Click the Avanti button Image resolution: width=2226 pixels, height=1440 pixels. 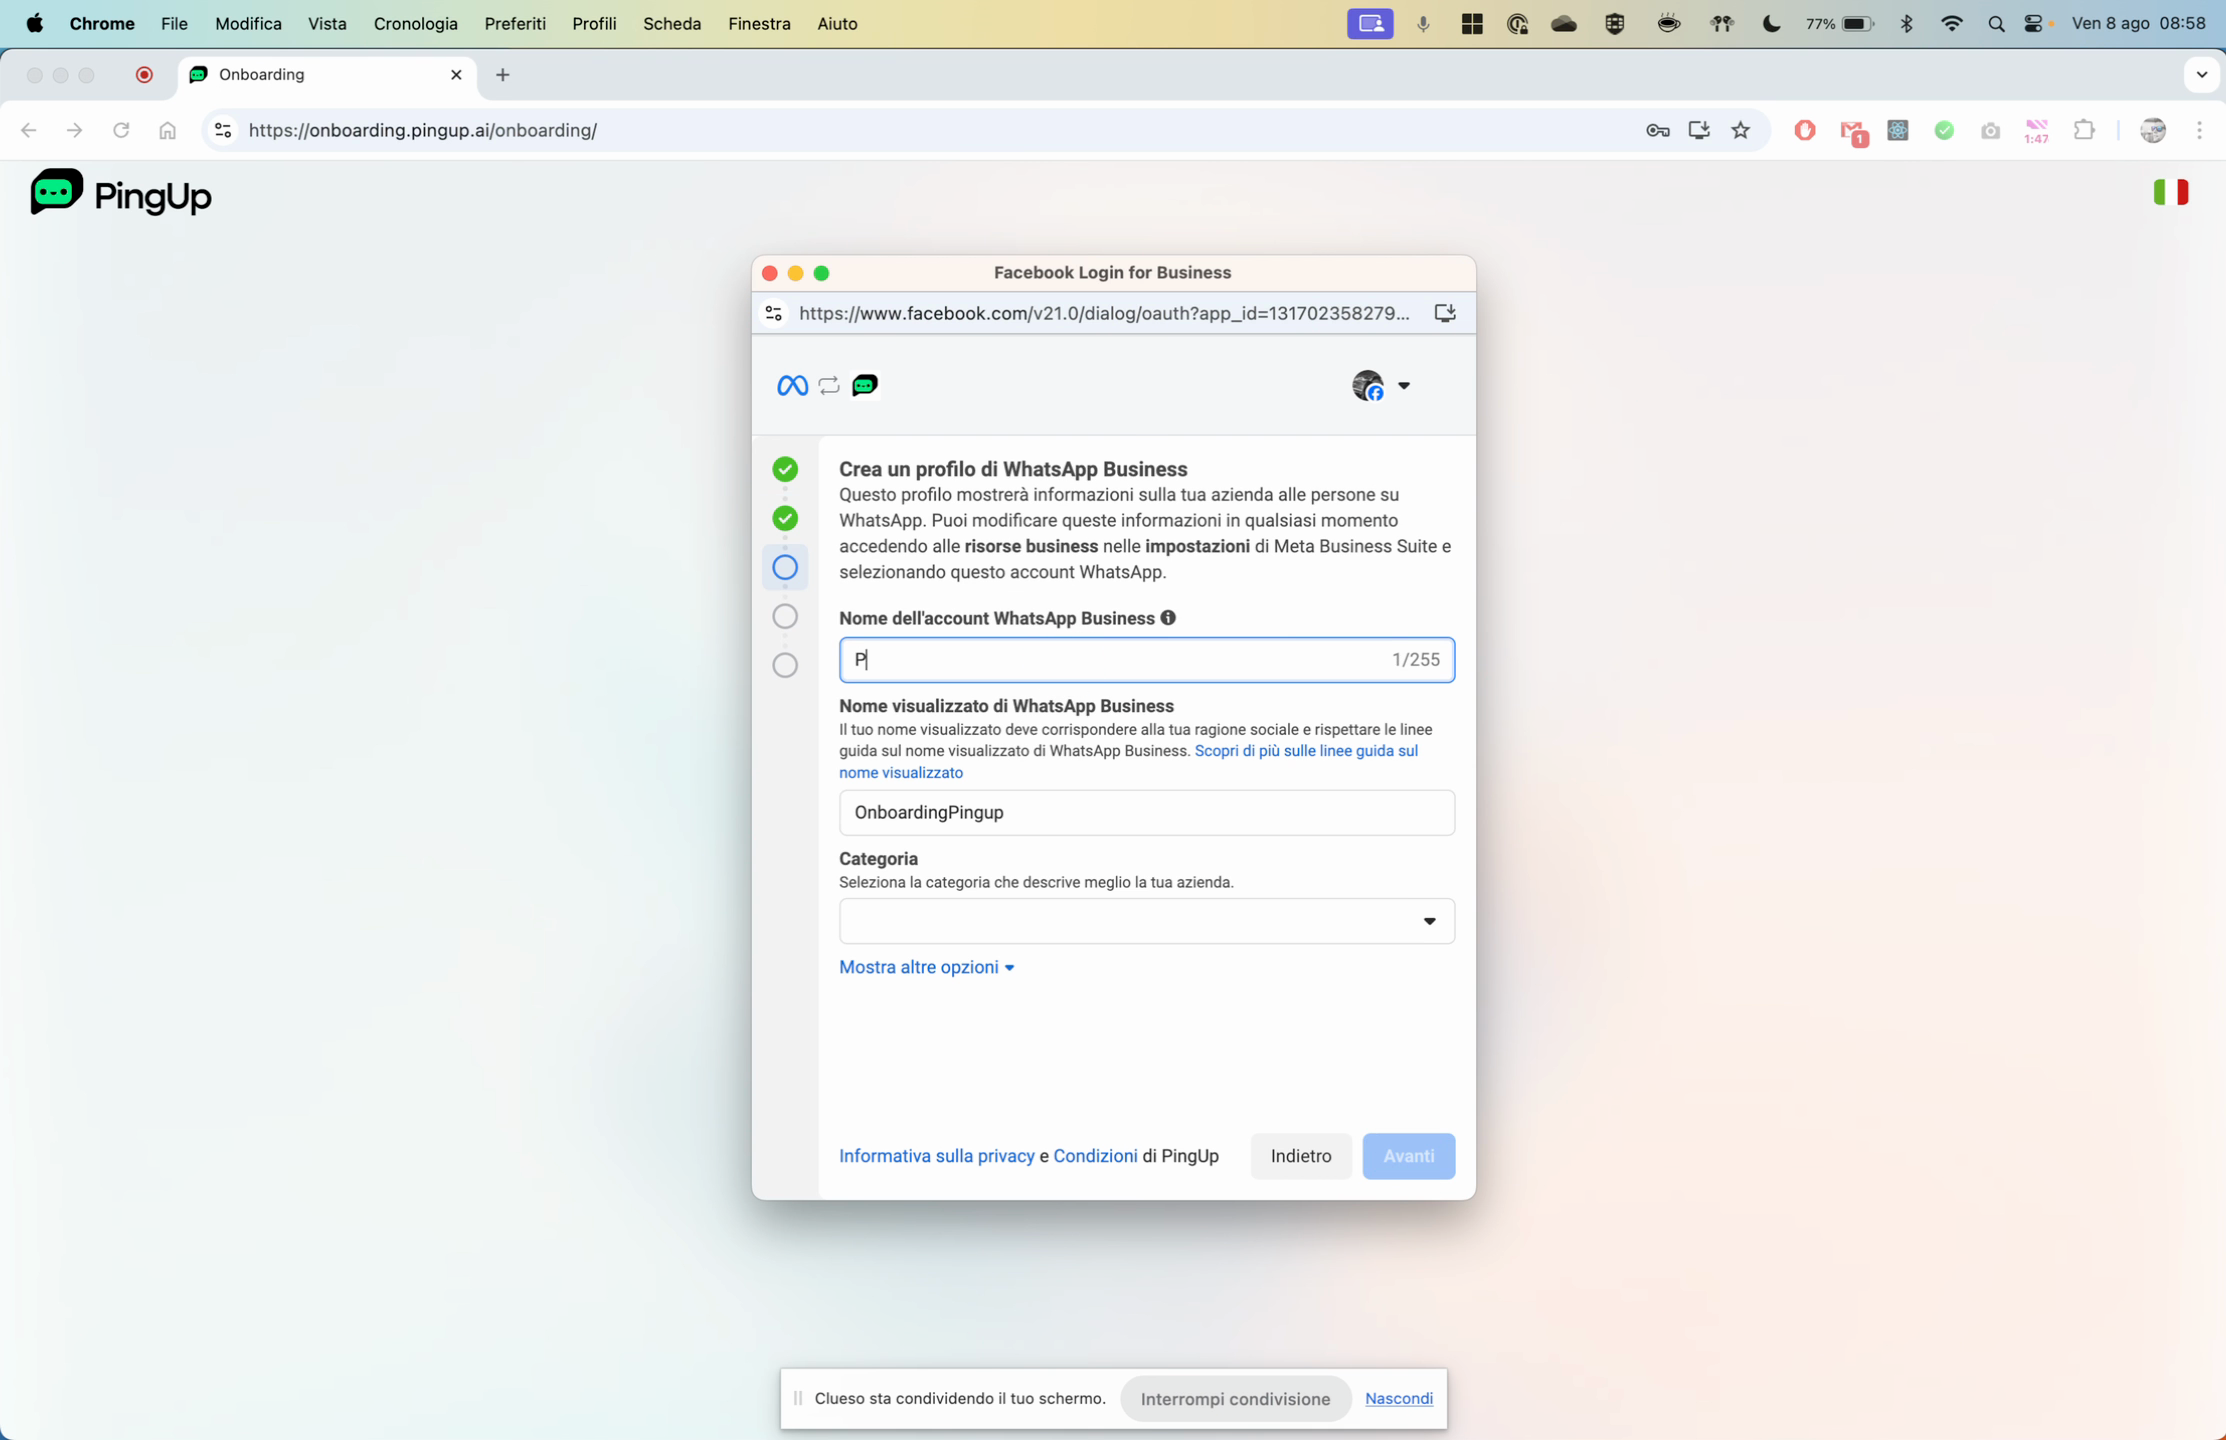click(1408, 1156)
